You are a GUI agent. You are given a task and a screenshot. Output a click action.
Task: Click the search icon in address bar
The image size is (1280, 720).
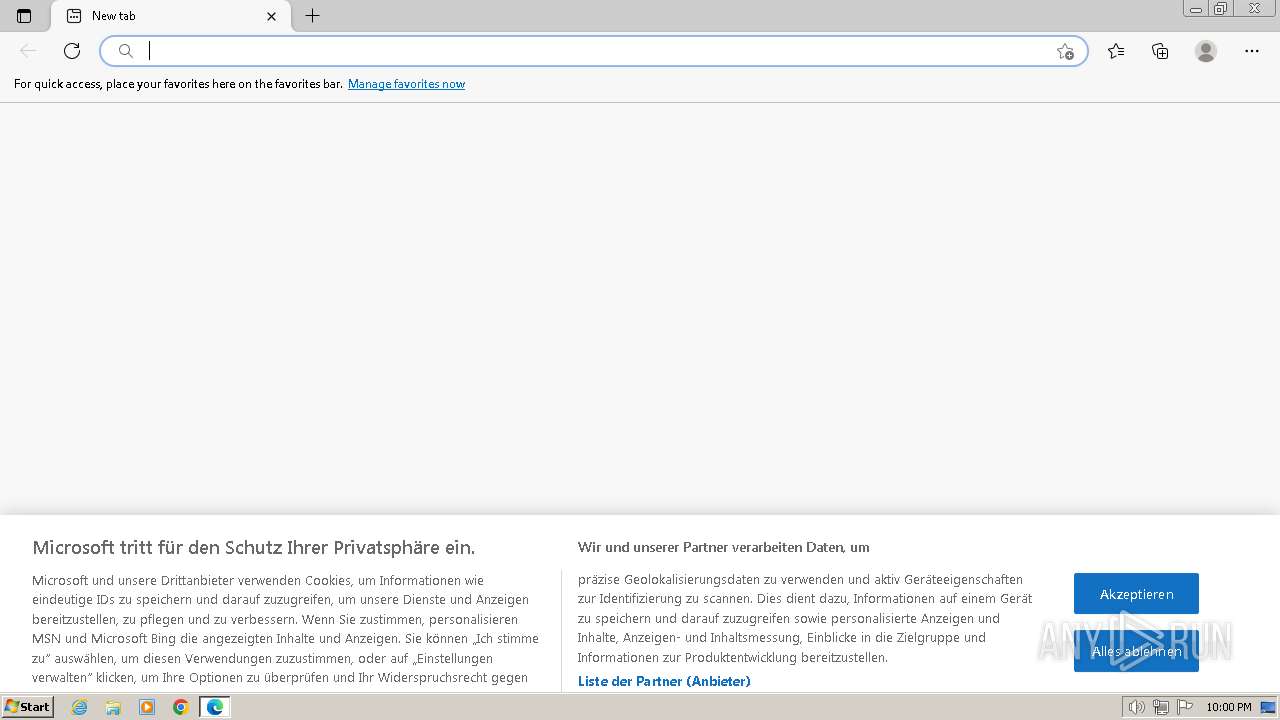point(126,51)
